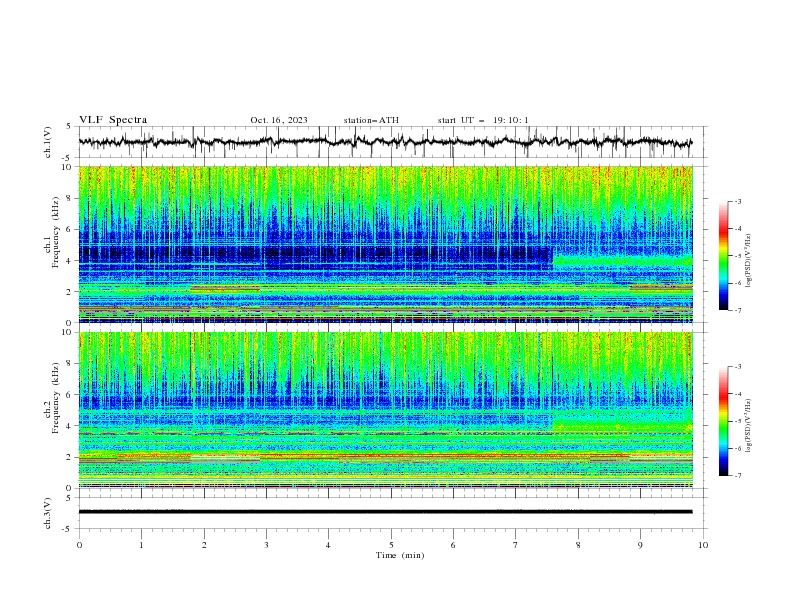Click the Time (min) axis label
Viewport: 792px width, 612px height.
pyautogui.click(x=400, y=555)
